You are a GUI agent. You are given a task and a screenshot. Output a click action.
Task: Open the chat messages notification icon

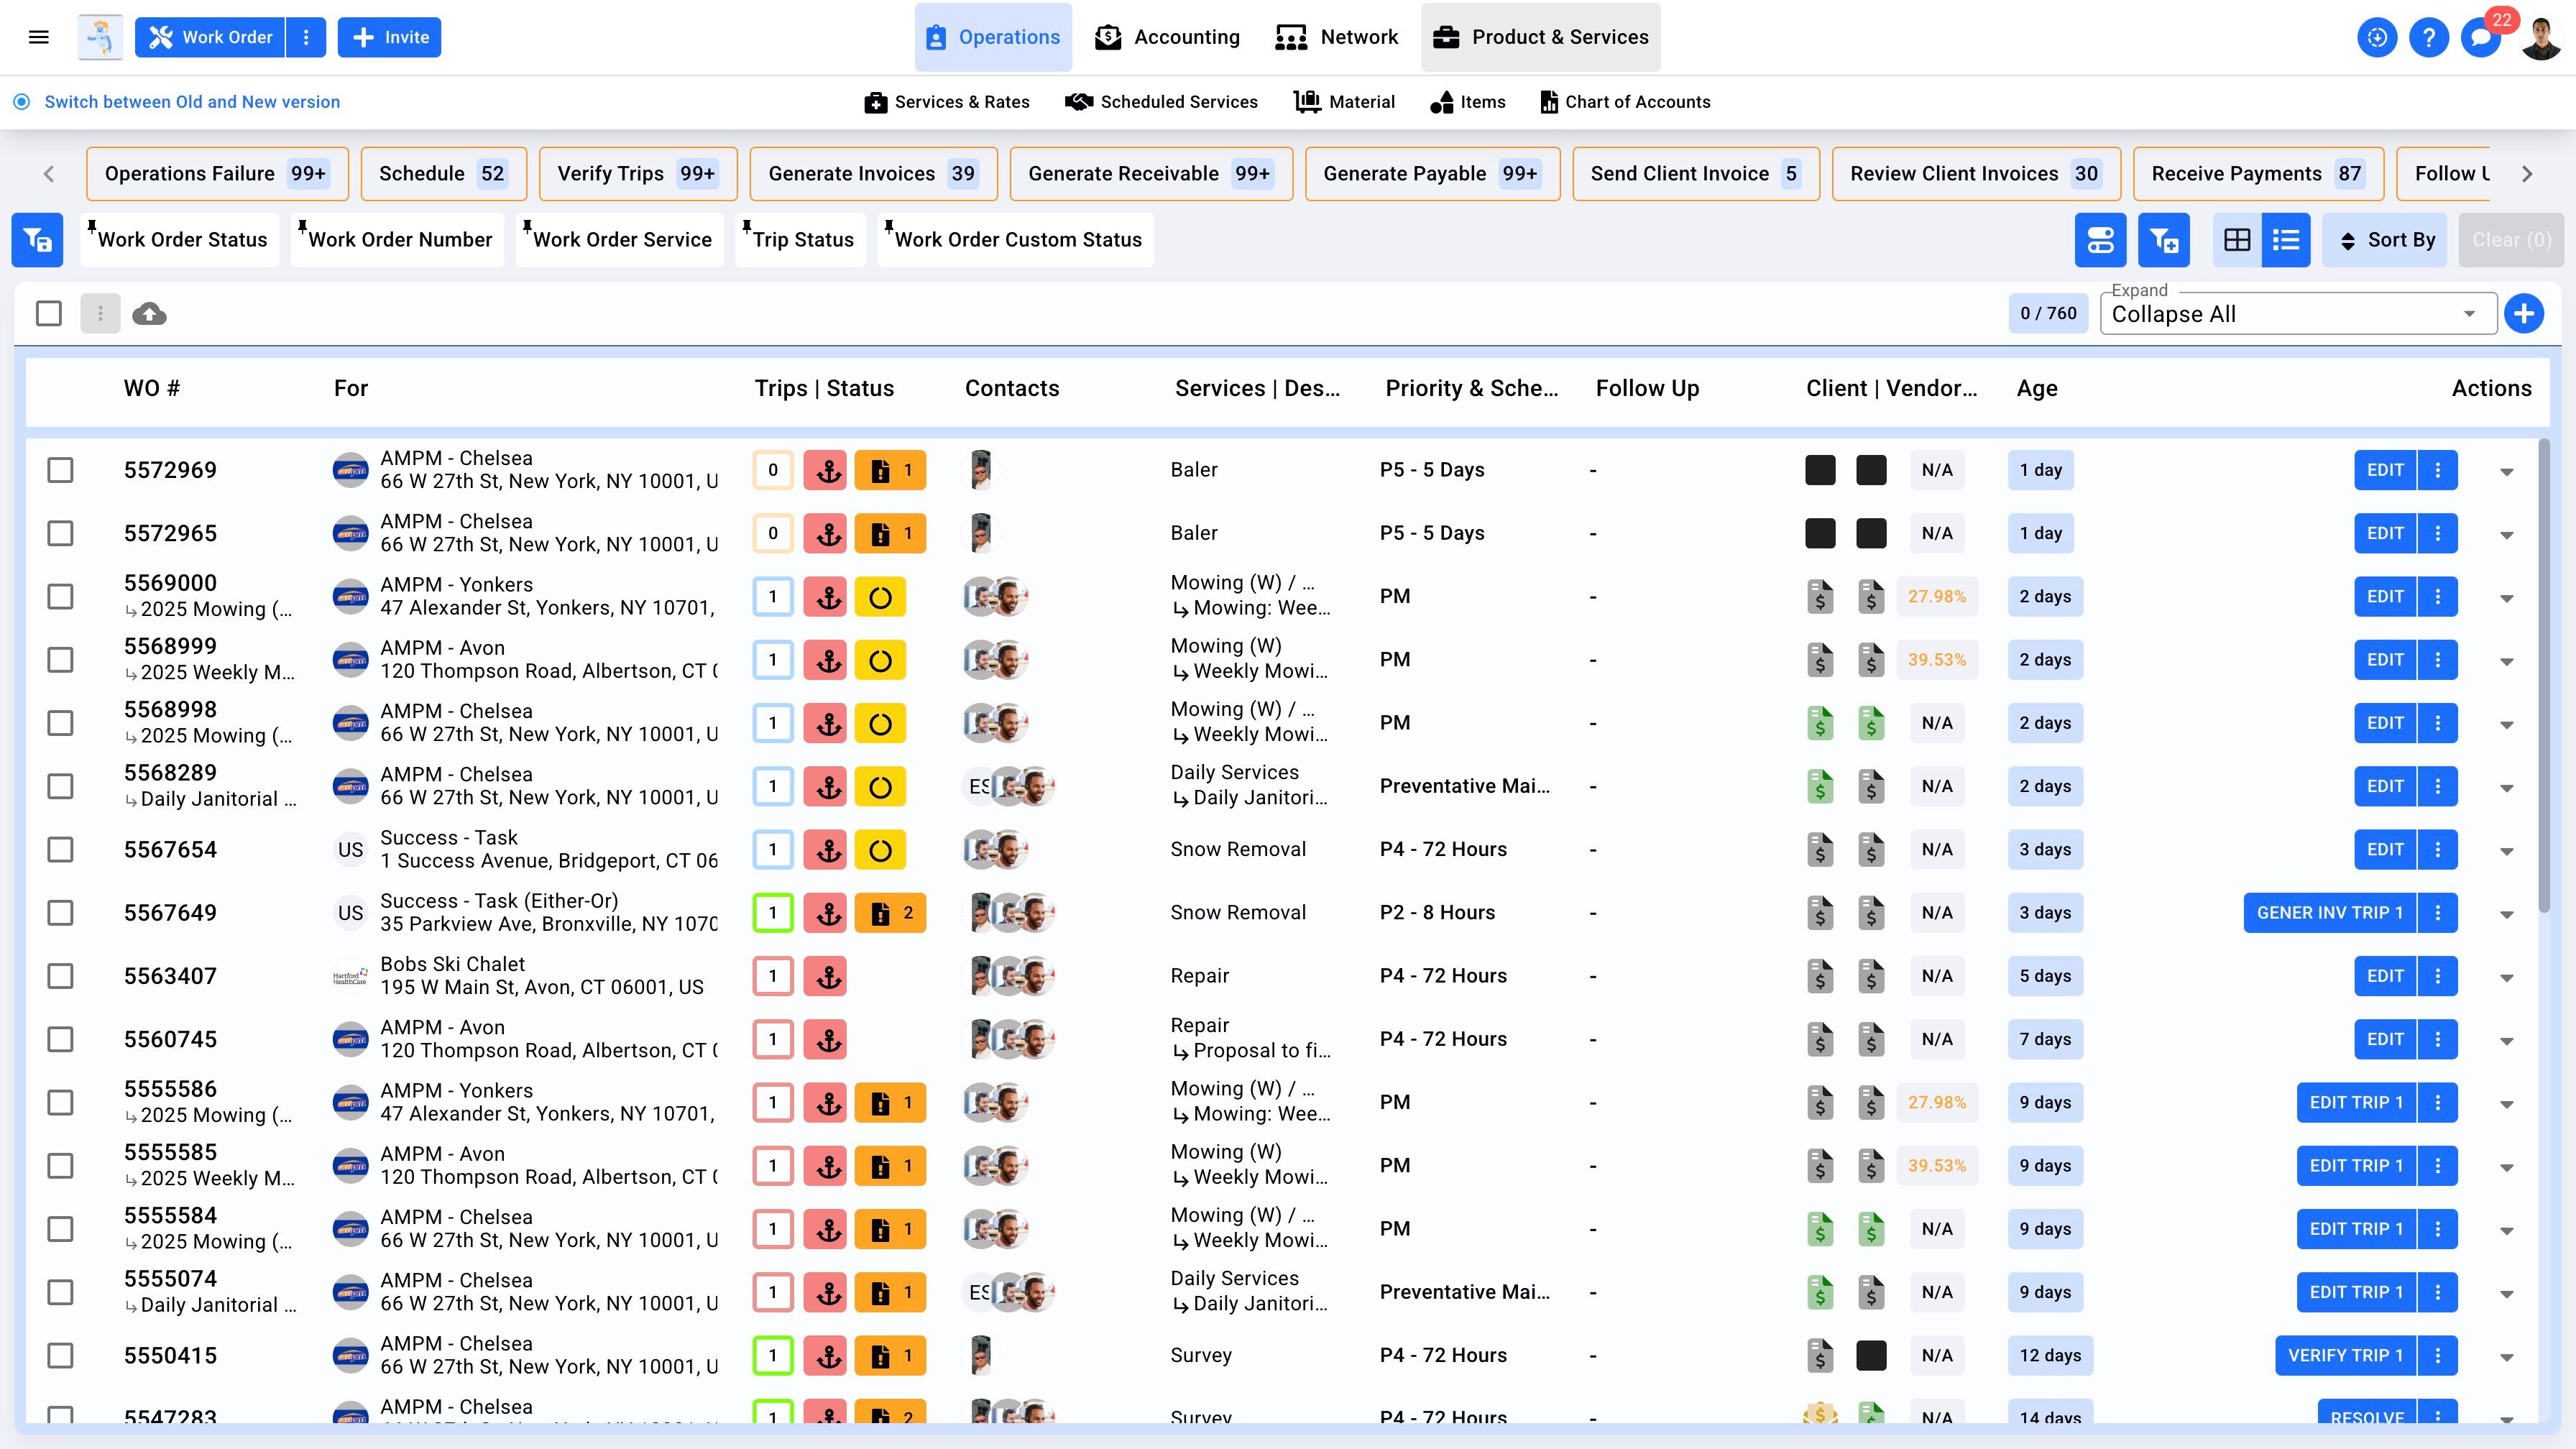[x=2480, y=38]
